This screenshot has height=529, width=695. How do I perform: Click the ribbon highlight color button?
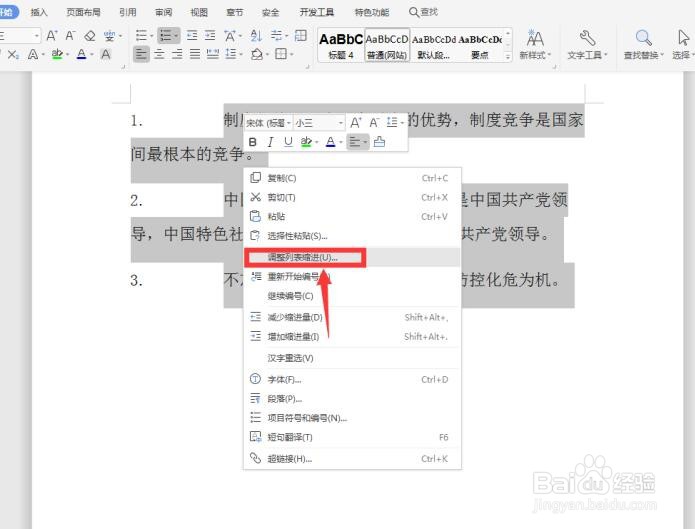(x=57, y=55)
